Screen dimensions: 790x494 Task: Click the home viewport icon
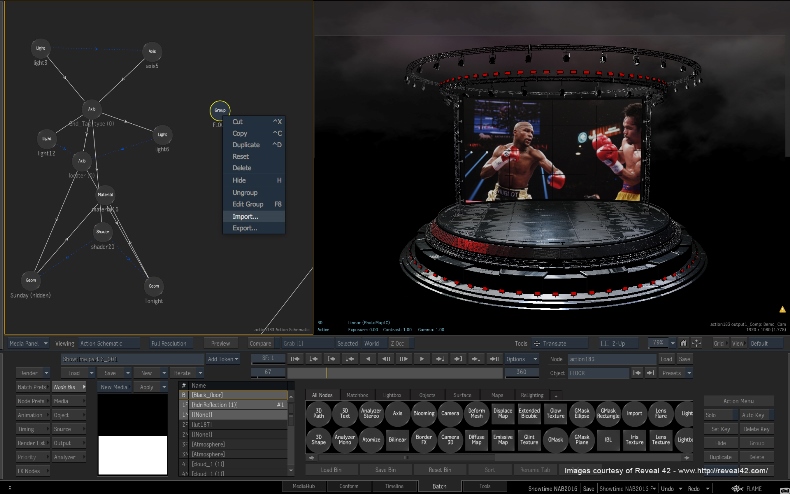(683, 343)
